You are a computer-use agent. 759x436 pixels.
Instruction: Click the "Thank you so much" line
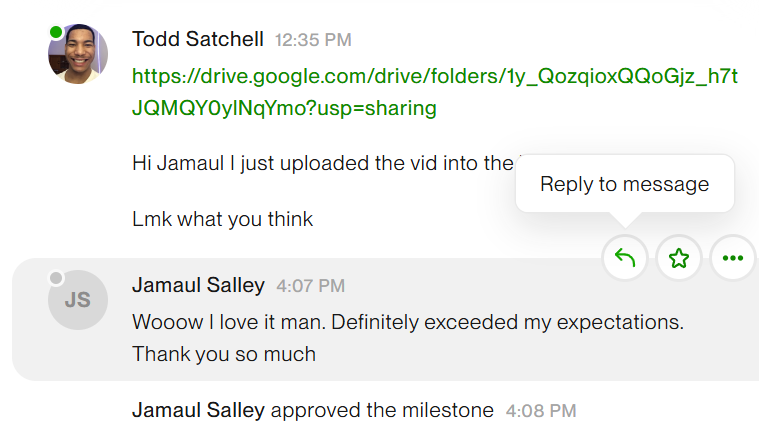click(224, 353)
